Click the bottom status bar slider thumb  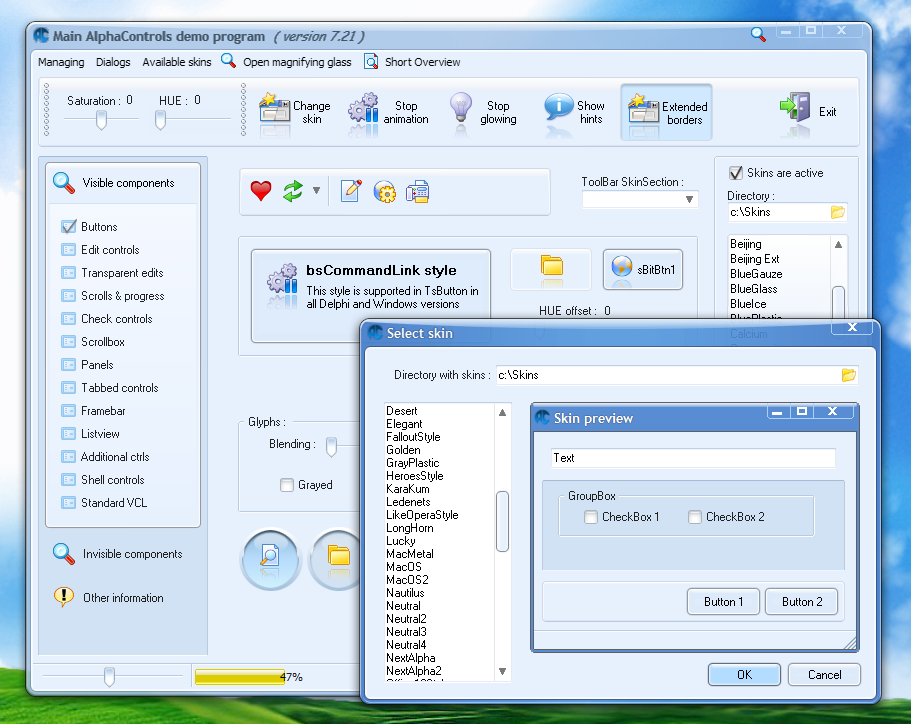[109, 676]
